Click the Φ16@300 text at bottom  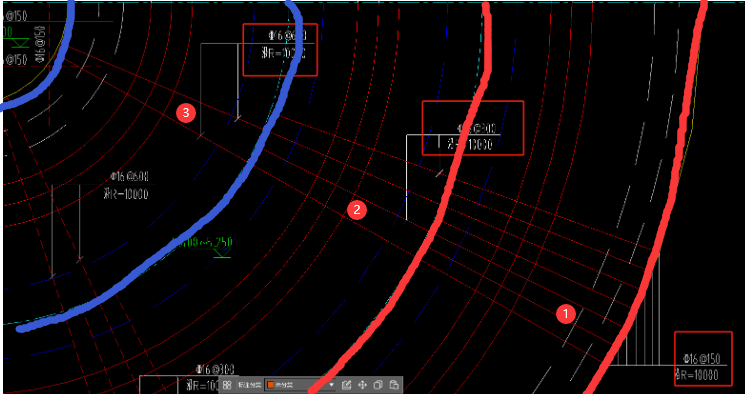pyautogui.click(x=215, y=370)
